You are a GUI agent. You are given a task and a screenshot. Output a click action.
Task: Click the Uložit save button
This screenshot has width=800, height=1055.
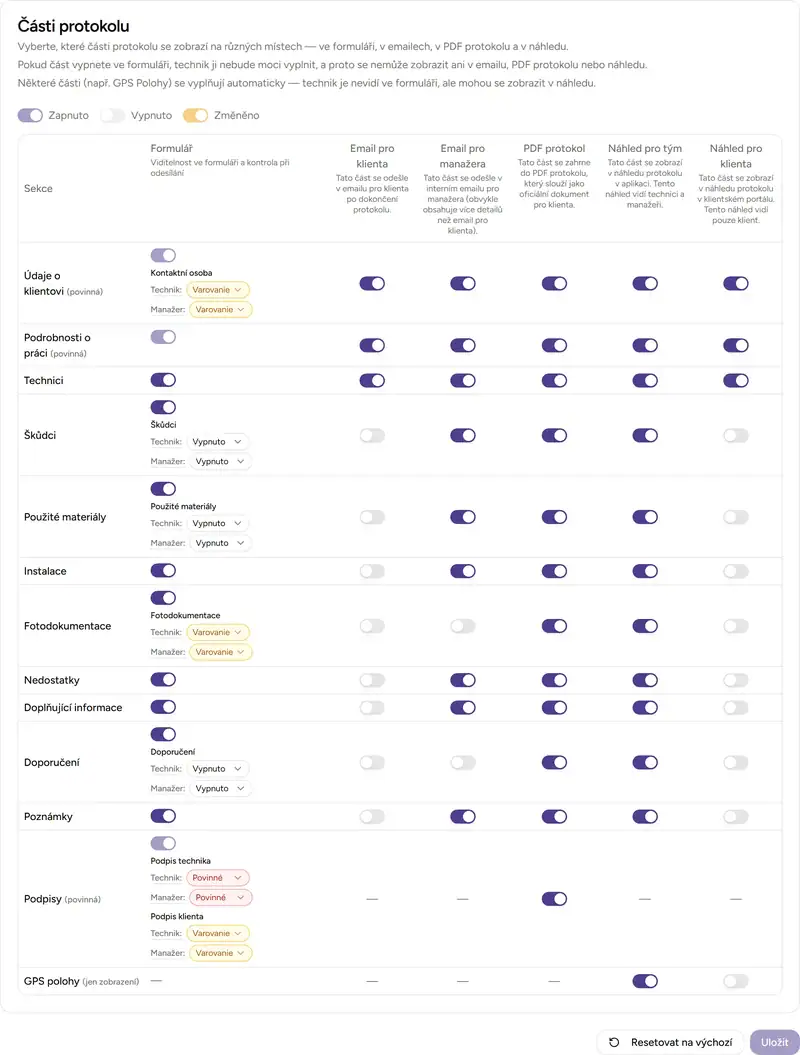[774, 1042]
